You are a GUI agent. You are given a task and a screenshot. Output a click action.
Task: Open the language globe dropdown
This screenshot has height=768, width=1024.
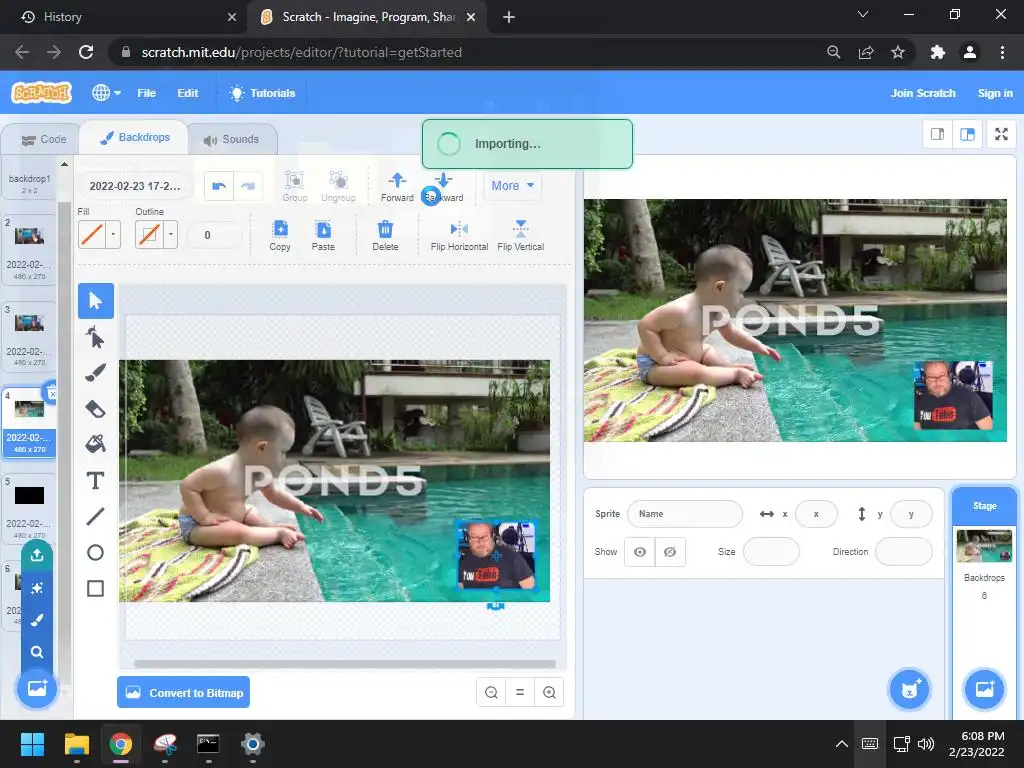point(106,93)
